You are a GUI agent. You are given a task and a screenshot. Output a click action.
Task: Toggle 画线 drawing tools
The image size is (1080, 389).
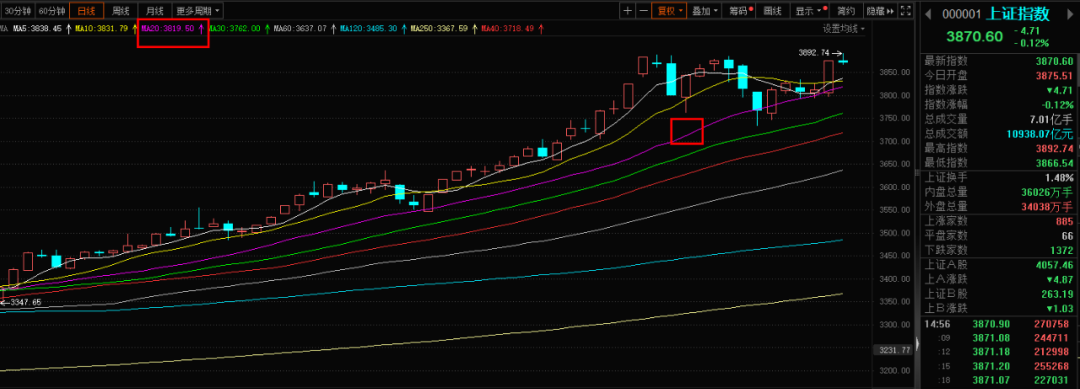[x=773, y=11]
